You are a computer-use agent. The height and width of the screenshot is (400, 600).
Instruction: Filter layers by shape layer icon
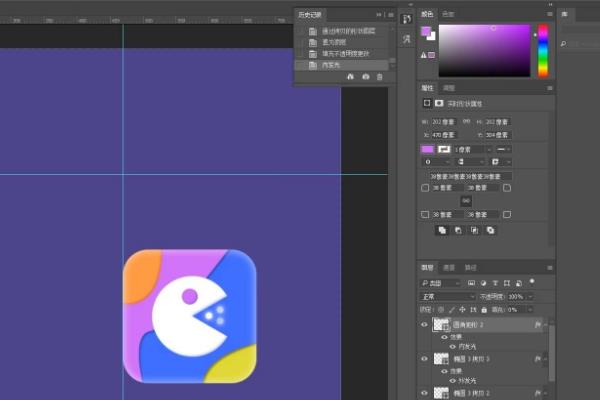point(507,283)
